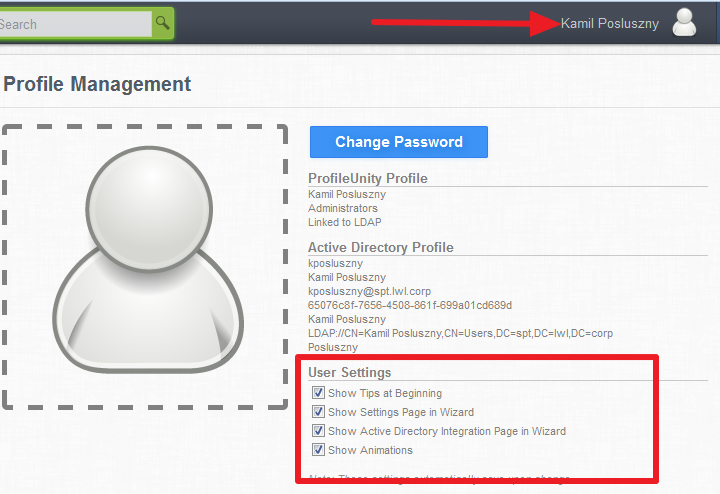Select the LDAP://CN=Kamil Posluszny path text
Viewport: 720px width, 494px height.
[x=461, y=333]
